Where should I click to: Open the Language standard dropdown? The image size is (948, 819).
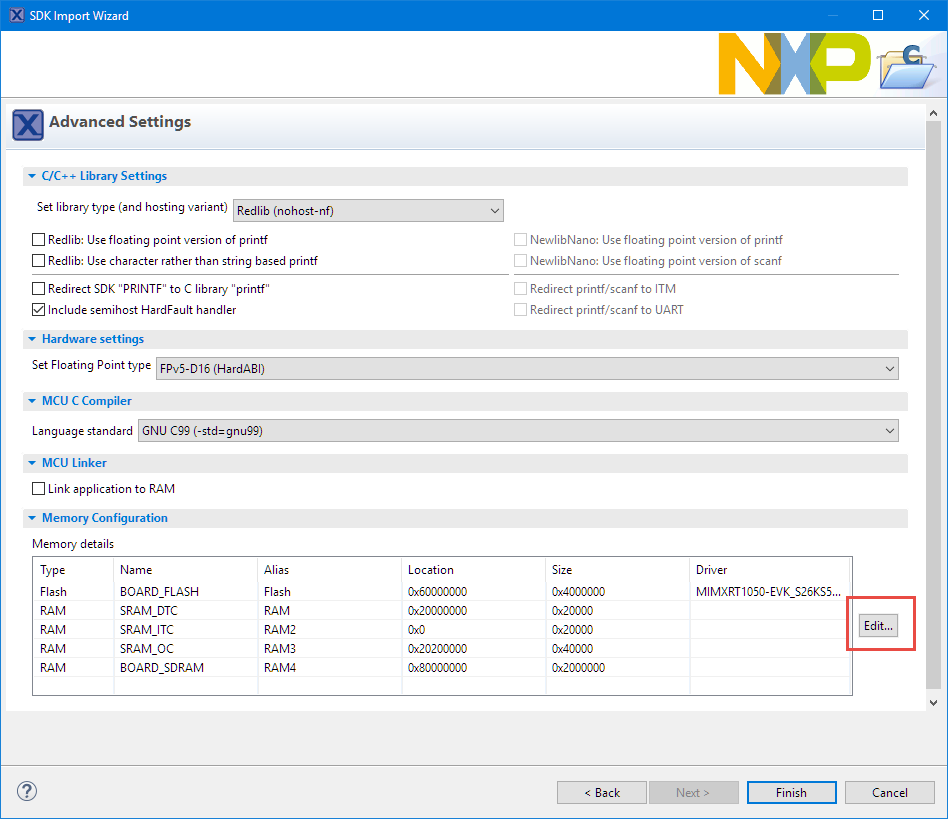pos(517,431)
